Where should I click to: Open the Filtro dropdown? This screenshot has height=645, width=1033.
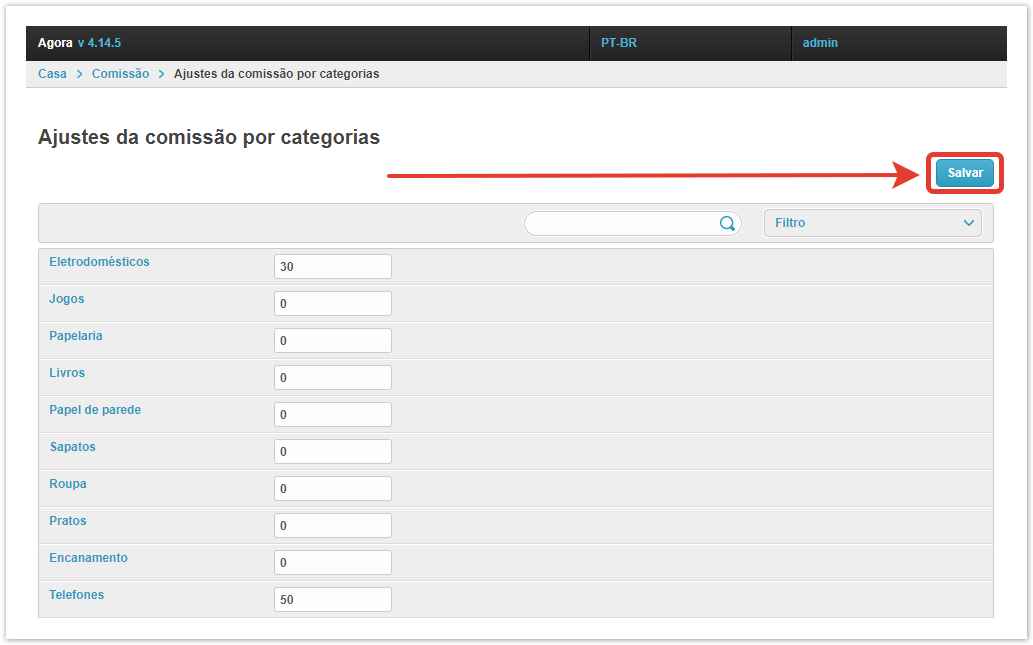[x=872, y=223]
